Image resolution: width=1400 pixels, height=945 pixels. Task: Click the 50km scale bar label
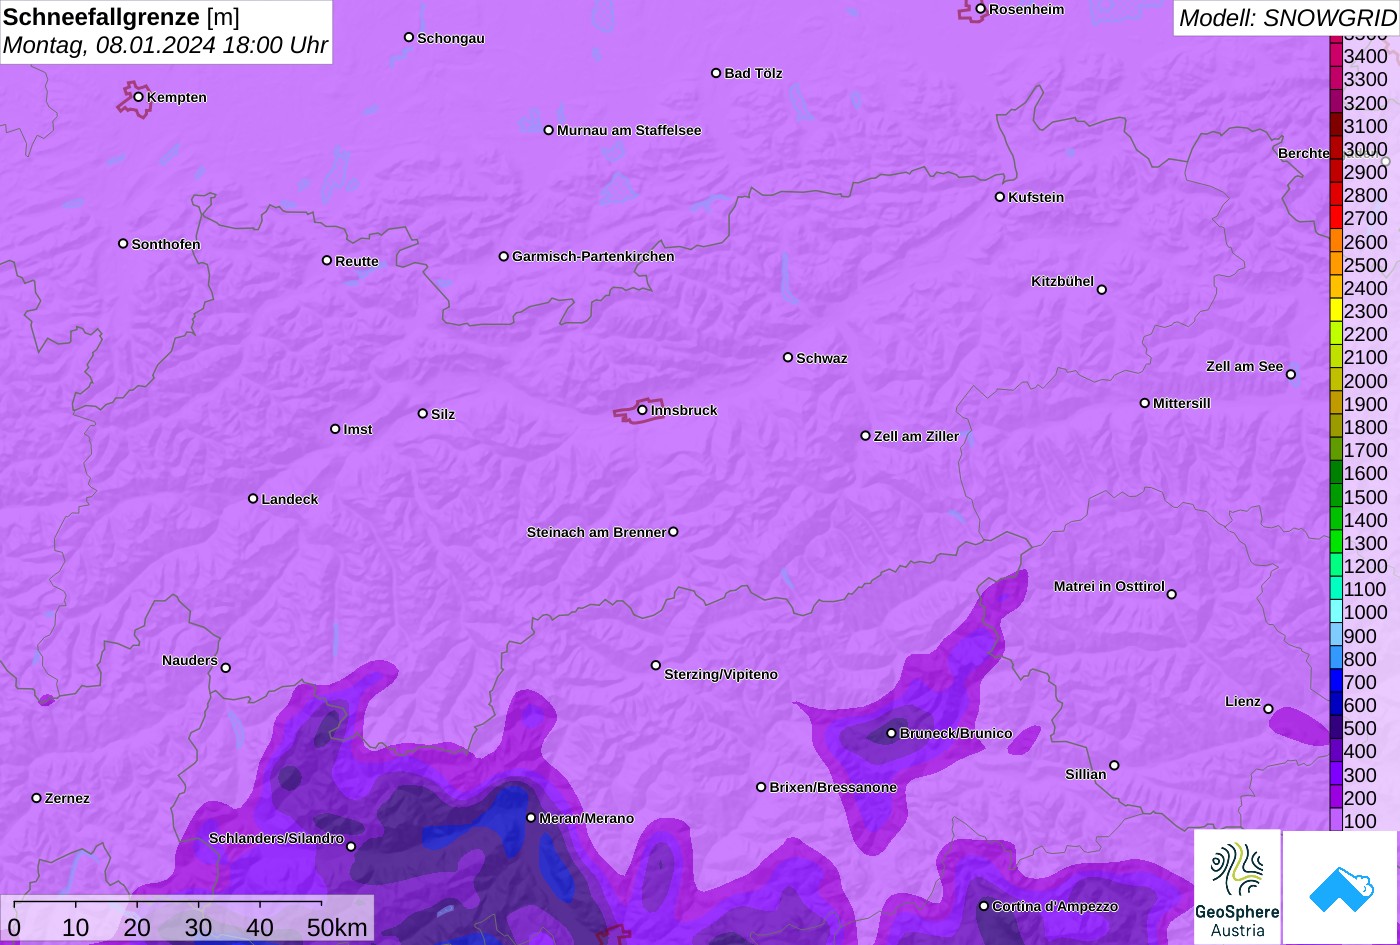[337, 927]
